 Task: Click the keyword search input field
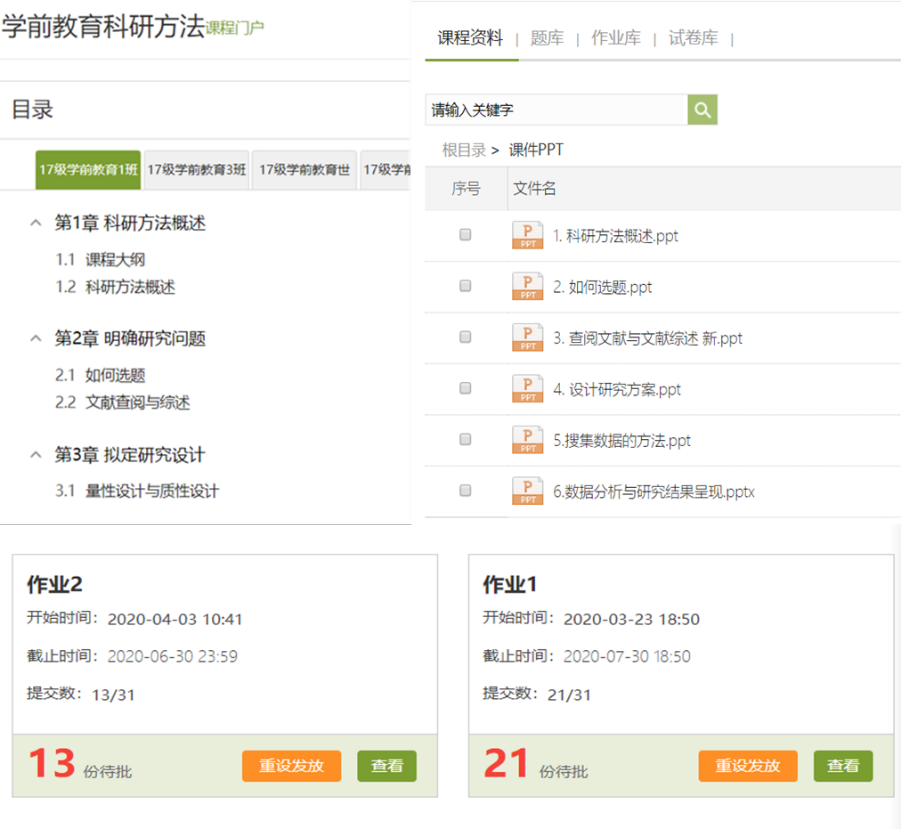(556, 110)
